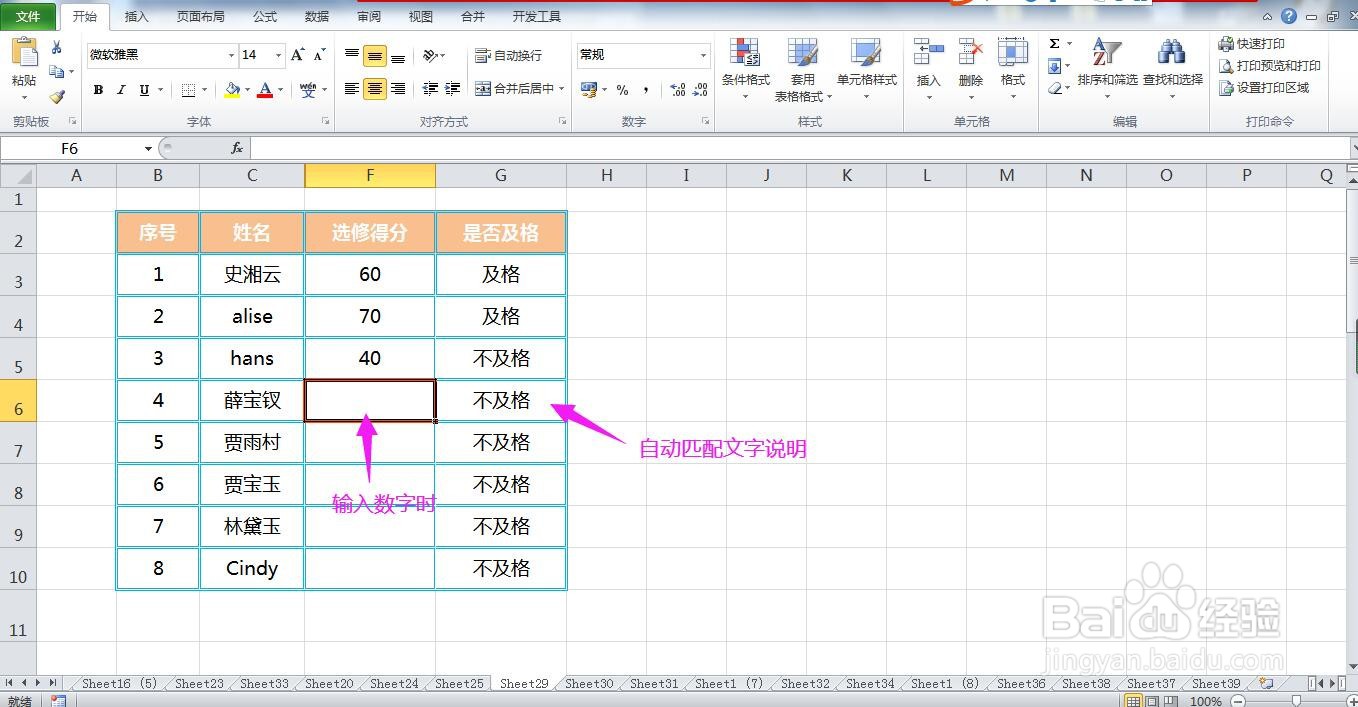Open the Help question mark icon

point(1289,16)
